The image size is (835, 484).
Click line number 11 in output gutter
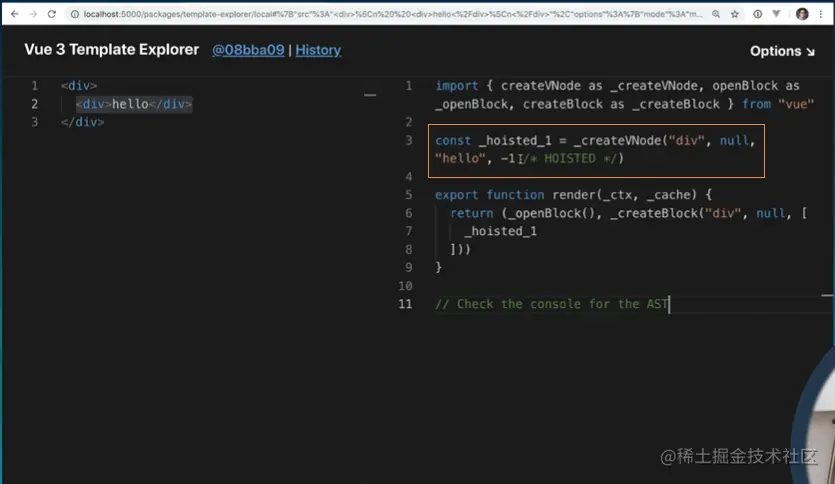405,304
